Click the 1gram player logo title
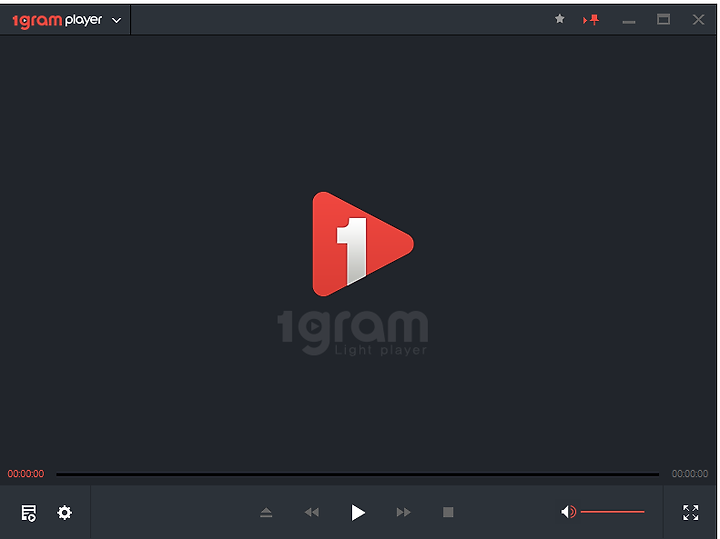 coord(57,20)
